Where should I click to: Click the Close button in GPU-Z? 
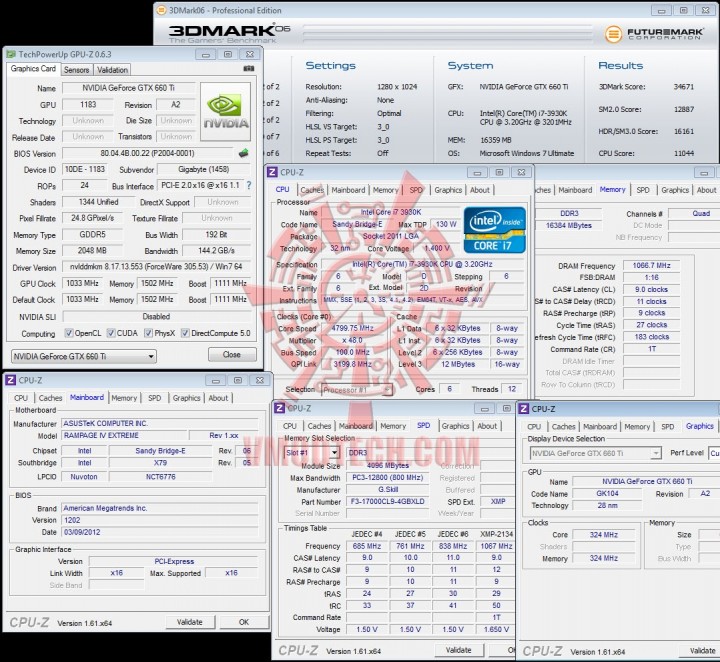click(x=232, y=354)
